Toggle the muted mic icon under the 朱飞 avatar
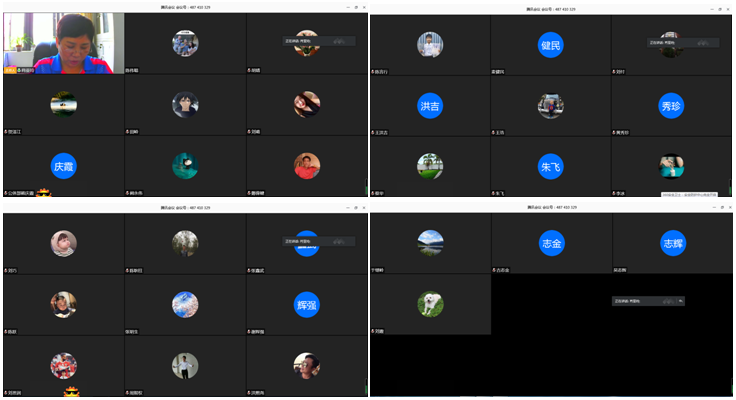Image resolution: width=736 pixels, height=400 pixels. pos(493,193)
